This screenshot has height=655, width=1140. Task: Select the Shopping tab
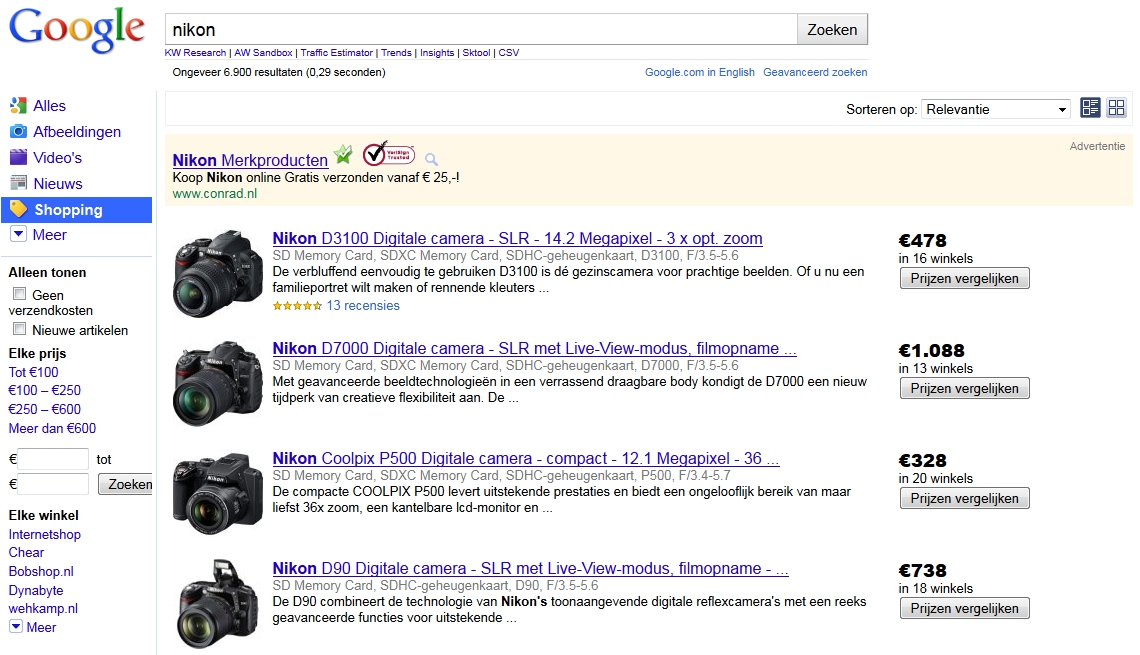76,209
